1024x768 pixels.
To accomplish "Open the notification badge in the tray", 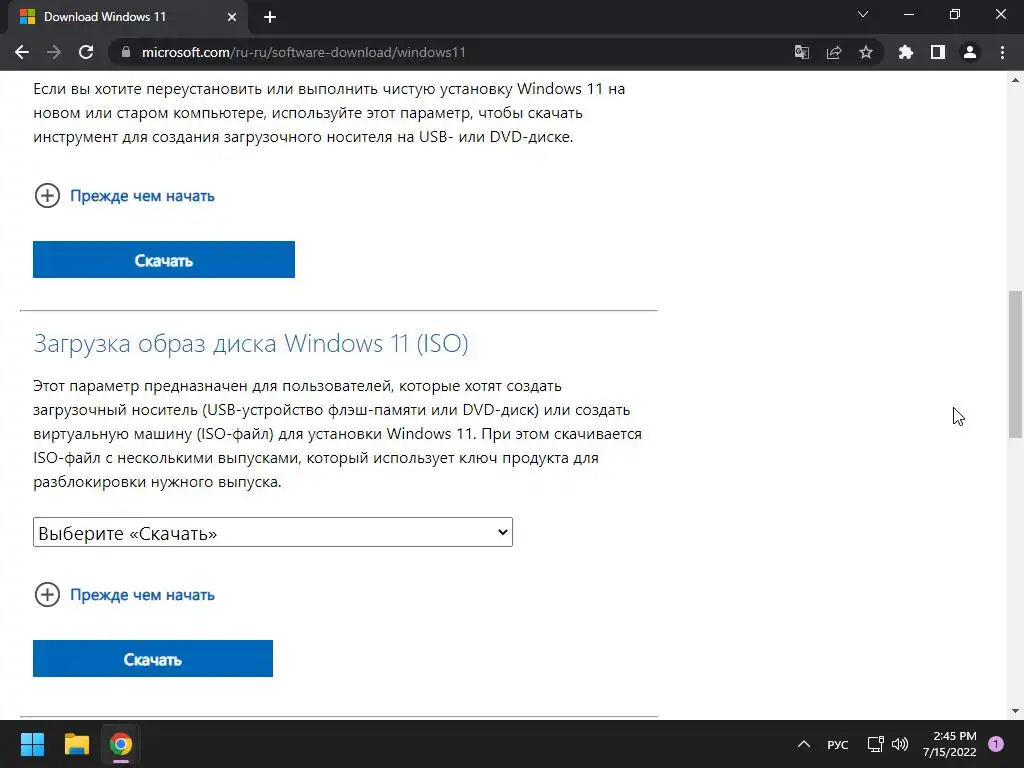I will click(996, 743).
